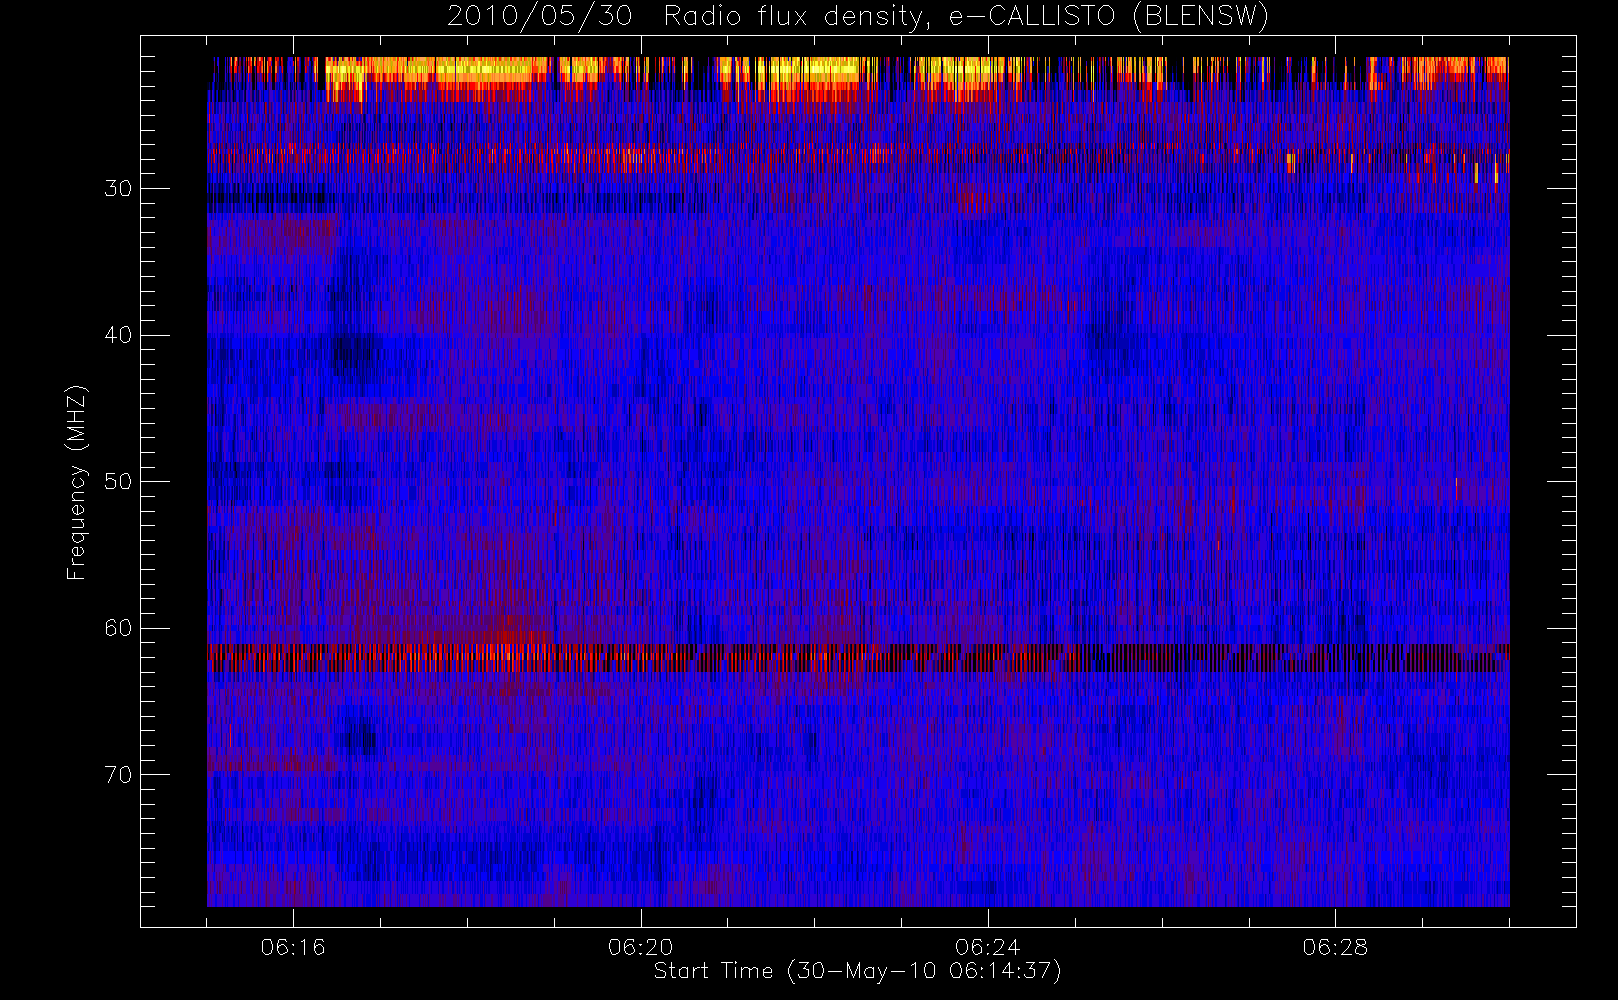Click the "Start Time (30-May-10 06:14:37)" x-axis label

coord(857,971)
